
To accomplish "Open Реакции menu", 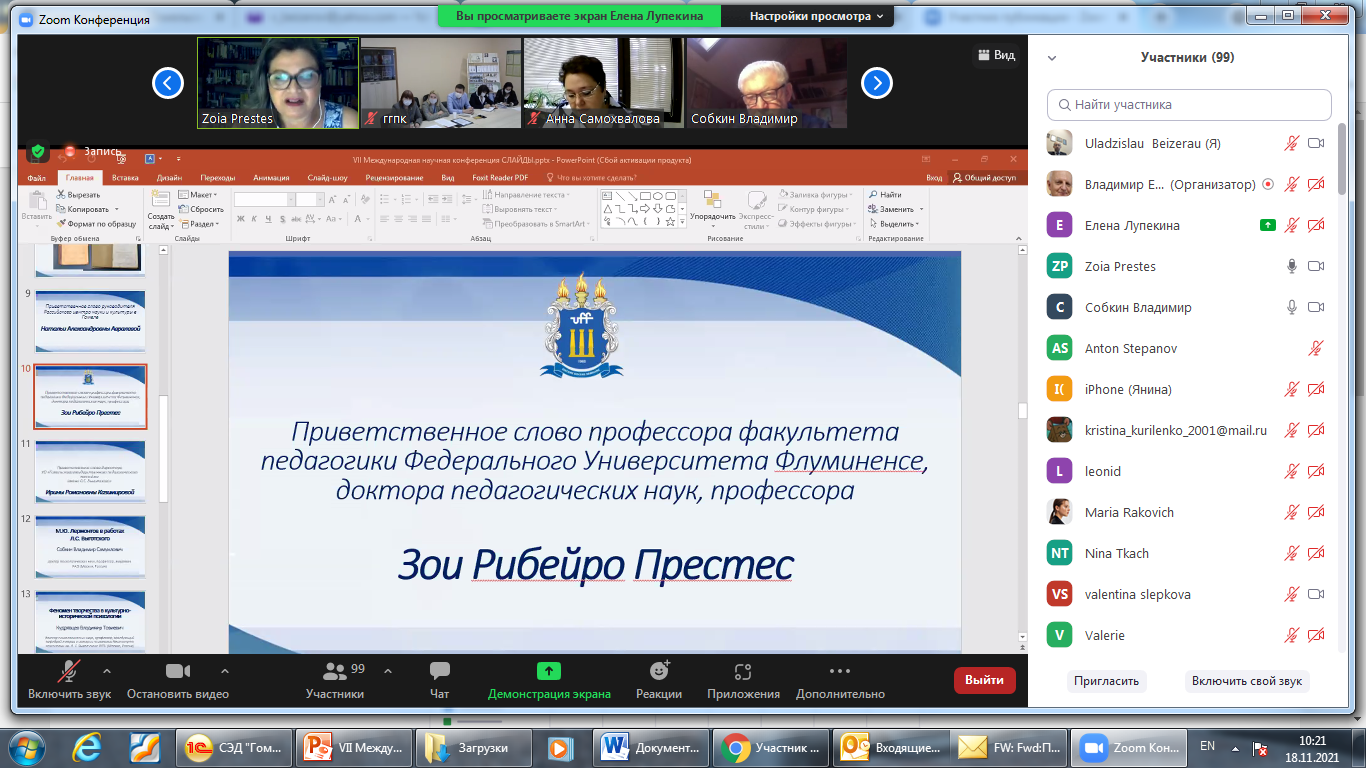I will (659, 680).
